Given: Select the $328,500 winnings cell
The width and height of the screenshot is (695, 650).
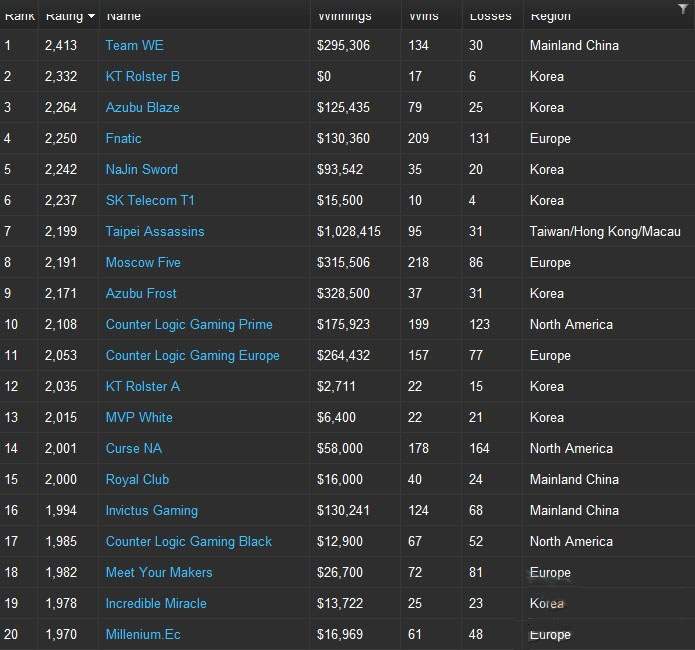Looking at the screenshot, I should click(343, 294).
